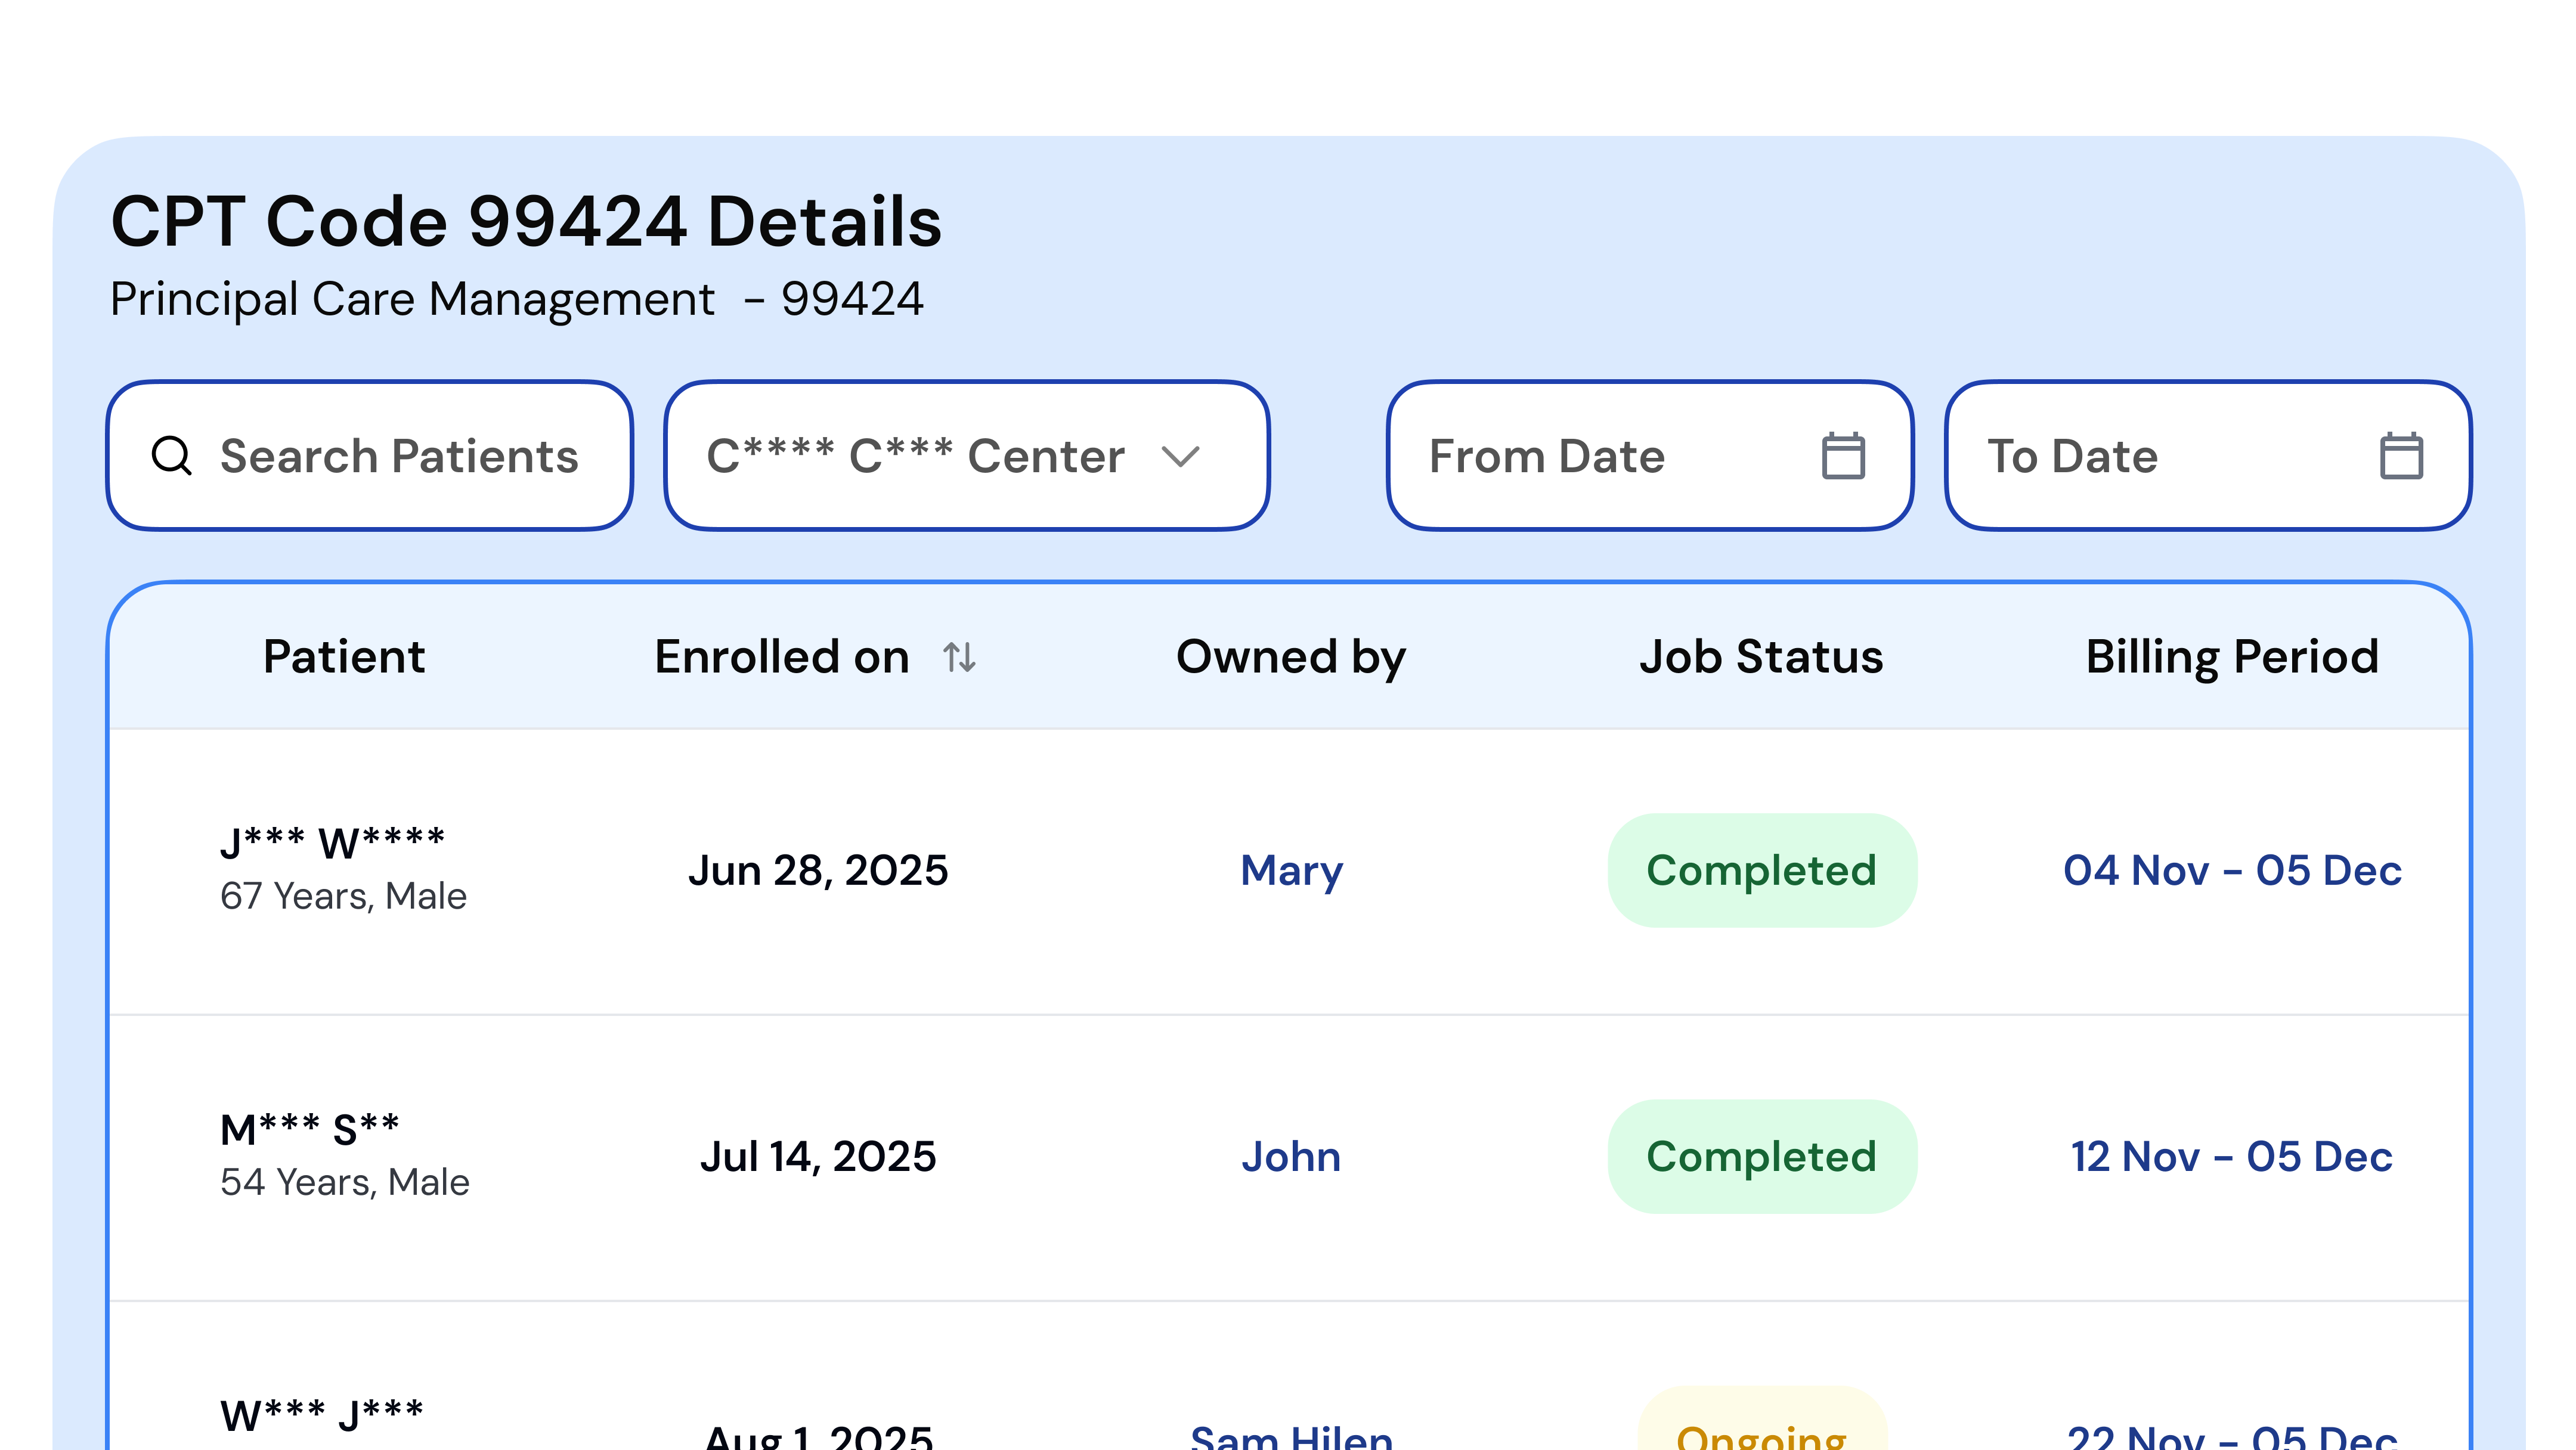The image size is (2576, 1450).
Task: Click the Completed badge in M*** S** row
Action: point(1763,1156)
